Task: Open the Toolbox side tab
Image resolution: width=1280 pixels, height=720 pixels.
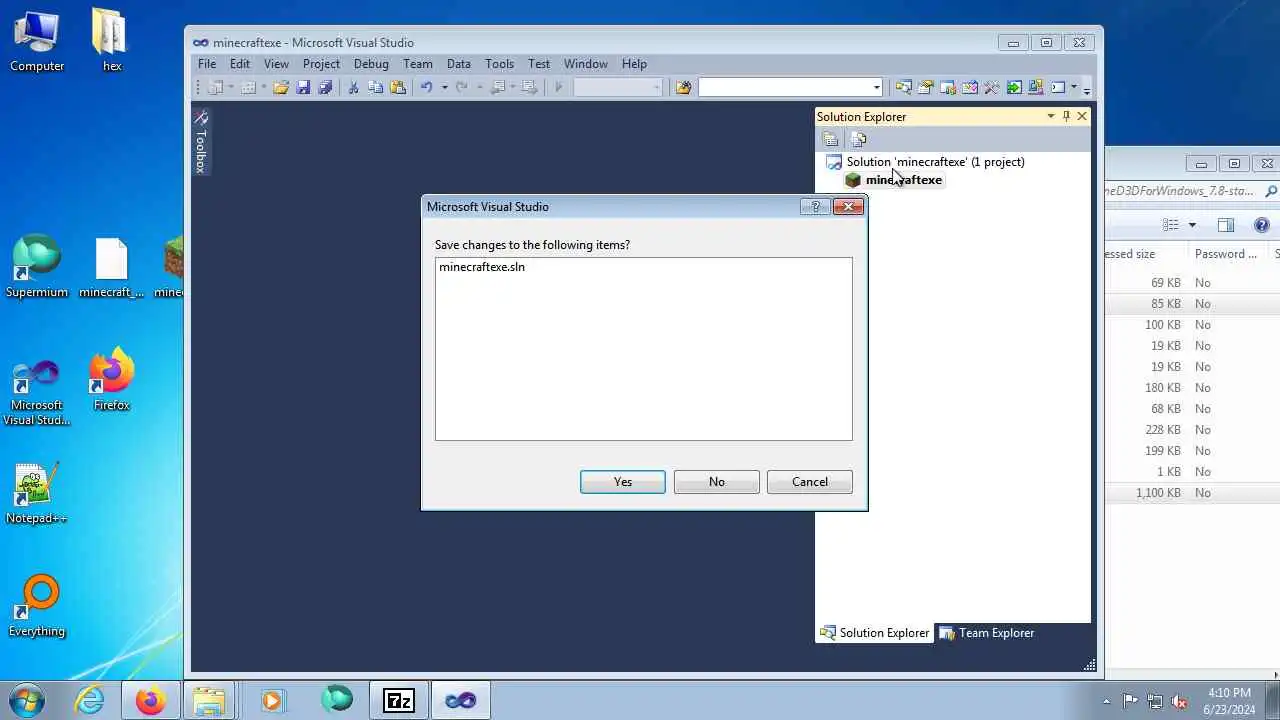Action: [x=200, y=142]
